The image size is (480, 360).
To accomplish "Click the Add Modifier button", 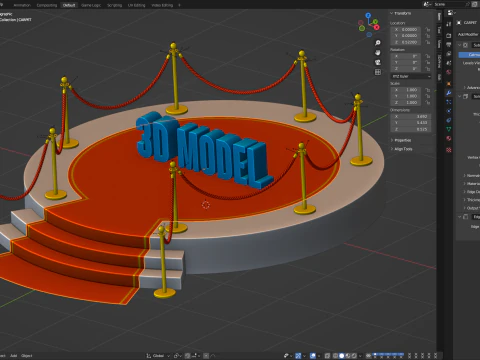I will 468,34.
